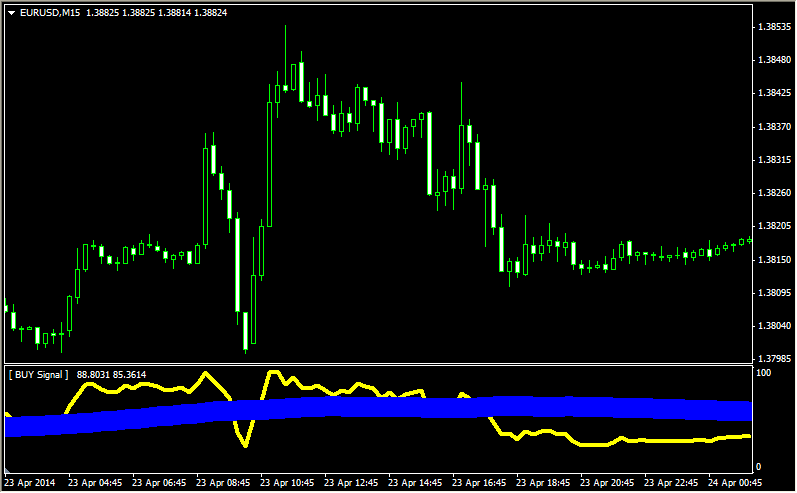
Task: Click the 23 Apr 04:45 time label
Action: (x=95, y=483)
